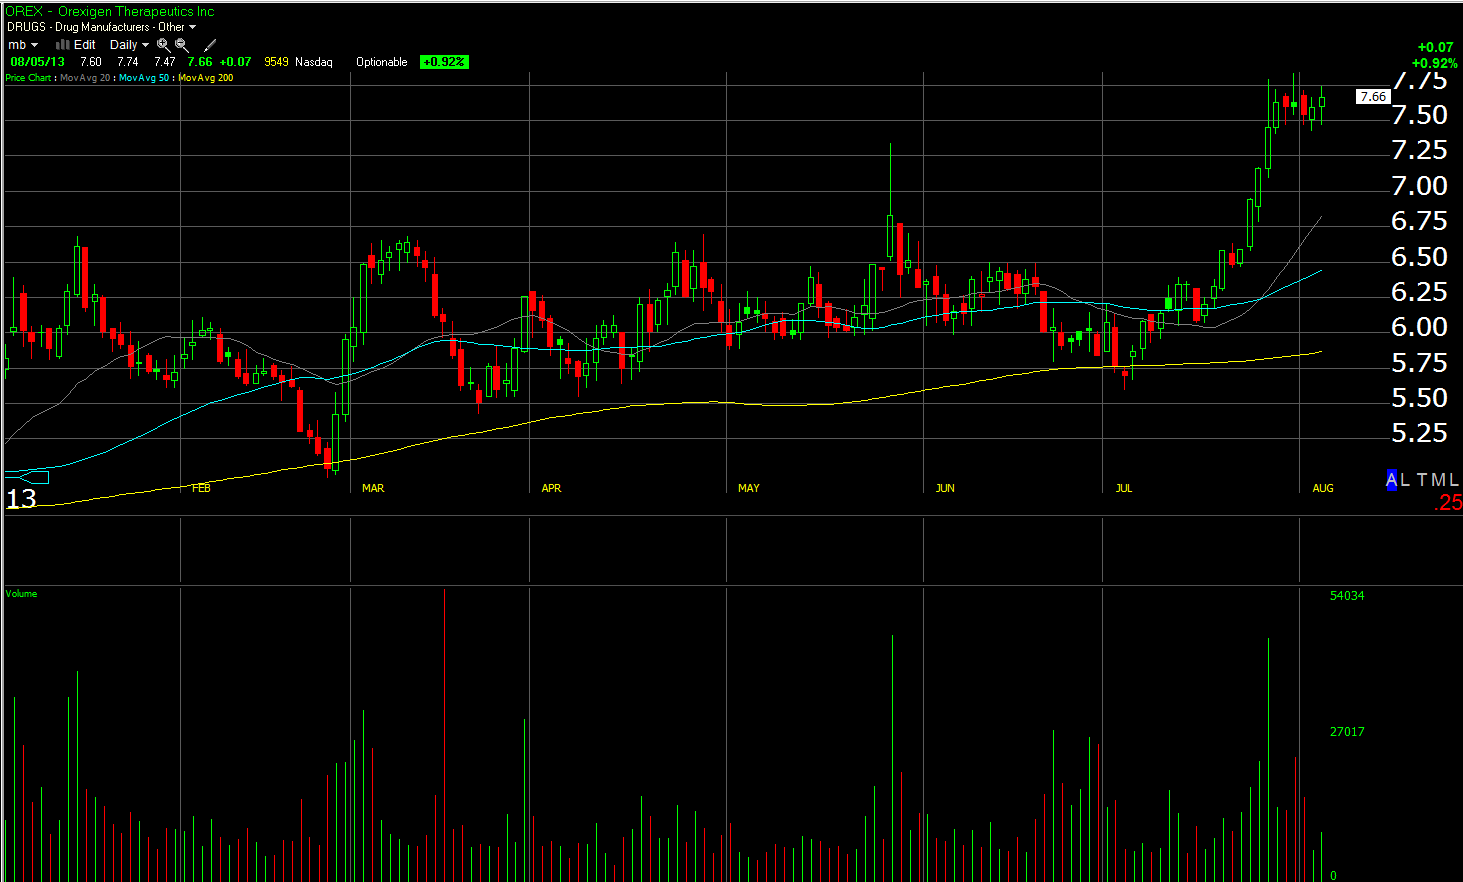The width and height of the screenshot is (1463, 882).
Task: Toggle the L scaling option
Action: [x=1405, y=480]
